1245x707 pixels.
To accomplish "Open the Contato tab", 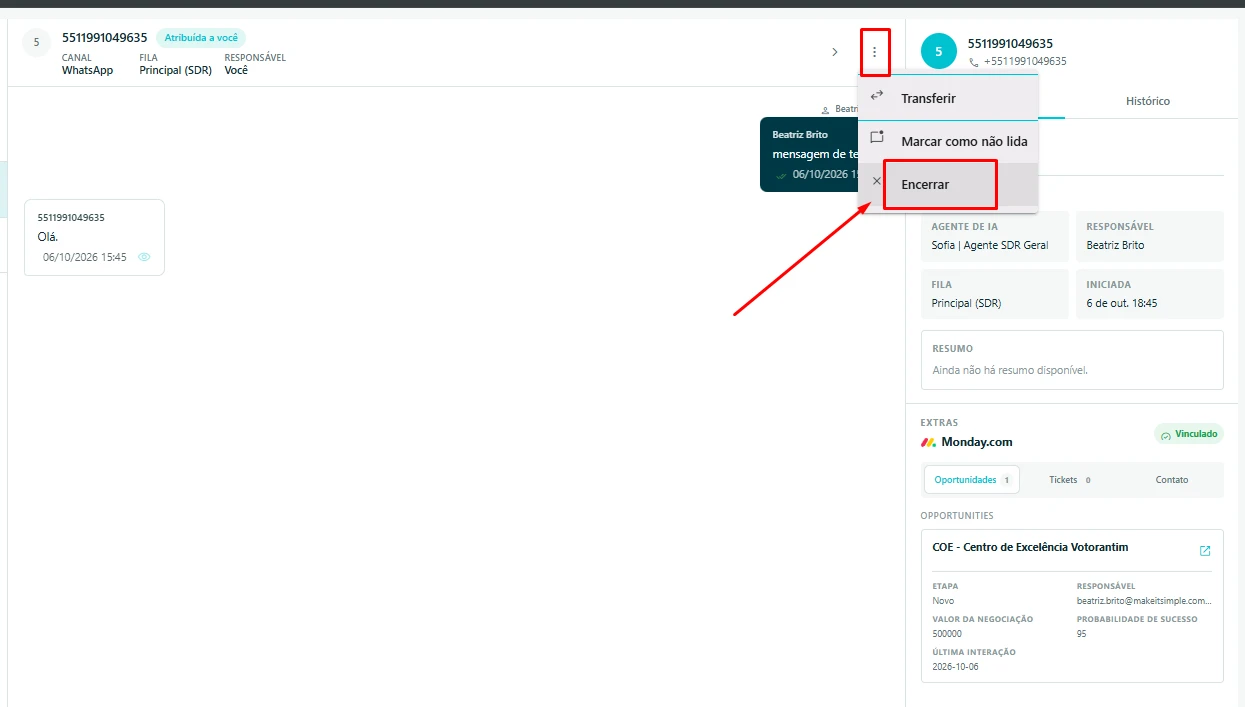I will click(1172, 480).
